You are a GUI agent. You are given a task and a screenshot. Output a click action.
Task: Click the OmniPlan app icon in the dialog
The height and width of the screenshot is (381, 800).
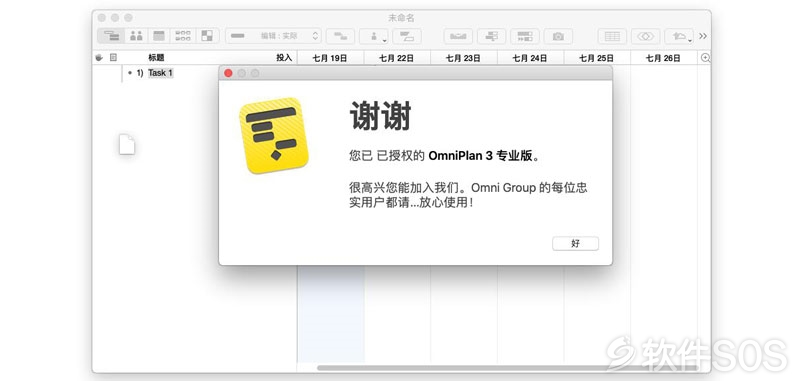[x=274, y=136]
